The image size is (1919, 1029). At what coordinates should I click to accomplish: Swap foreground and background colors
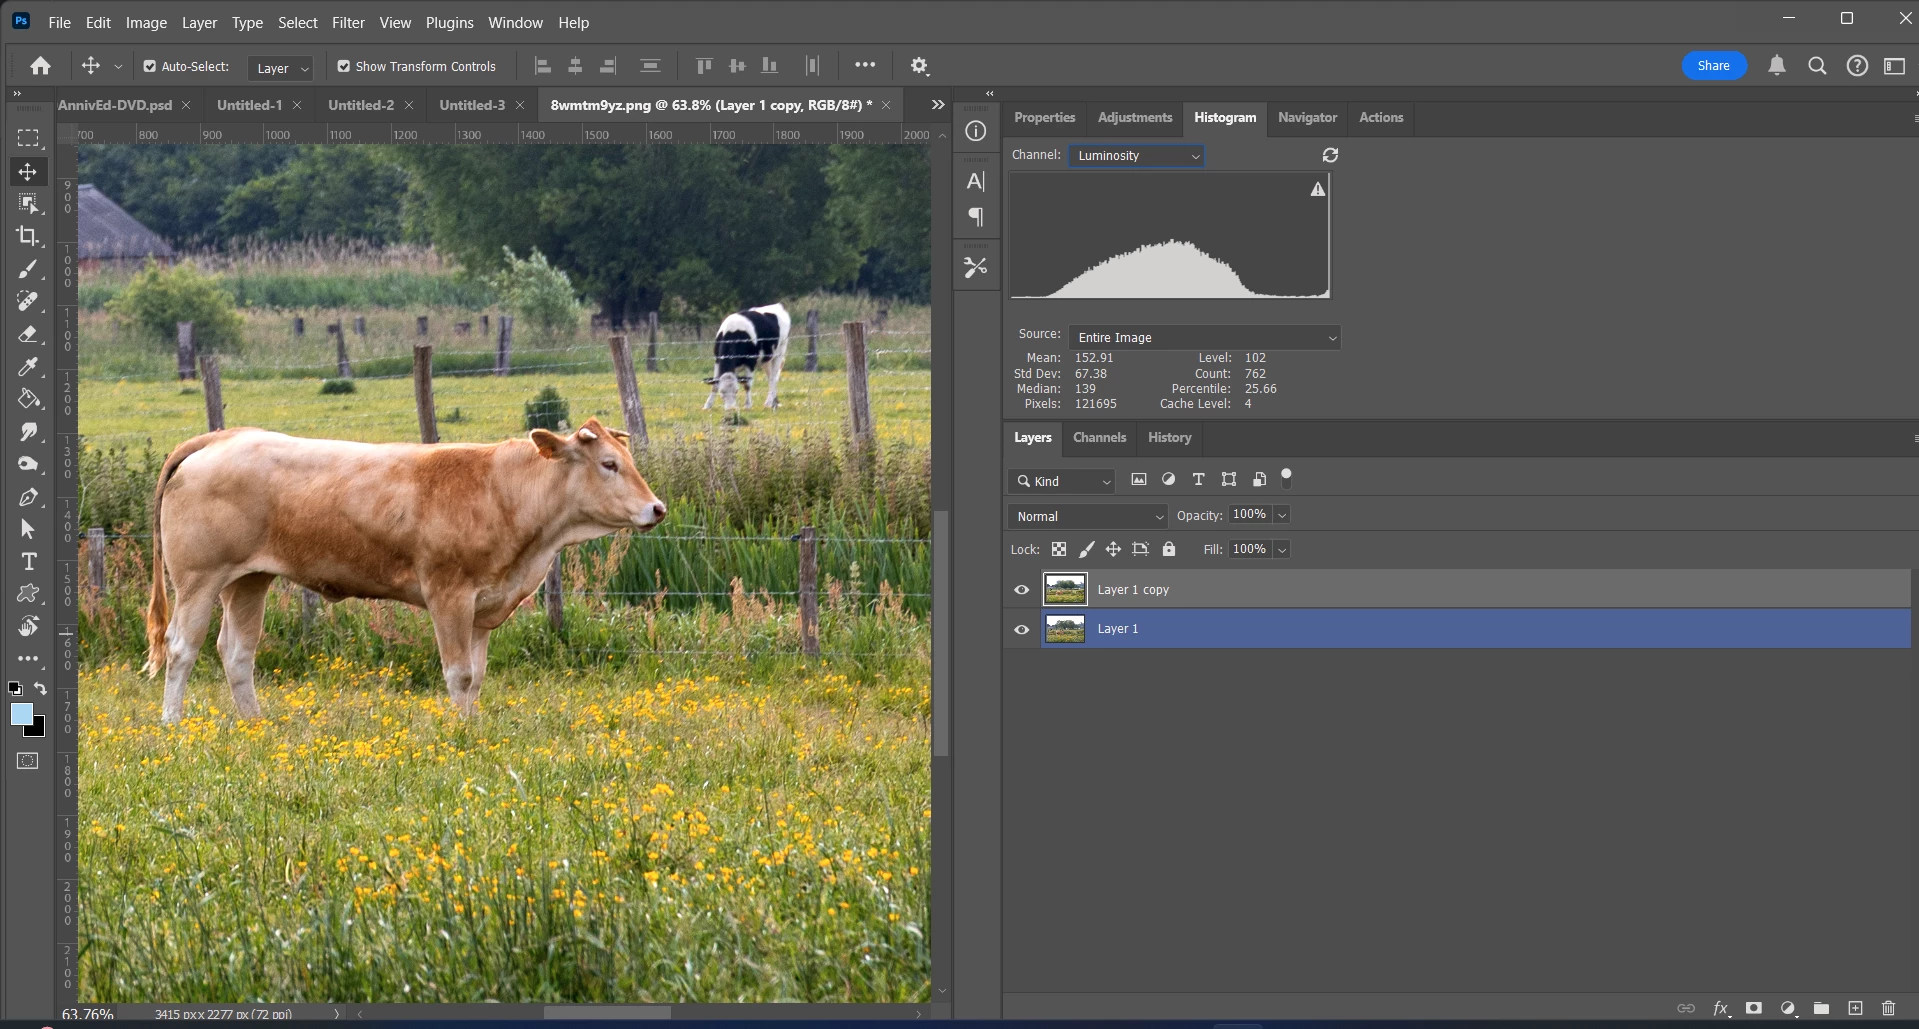(40, 688)
